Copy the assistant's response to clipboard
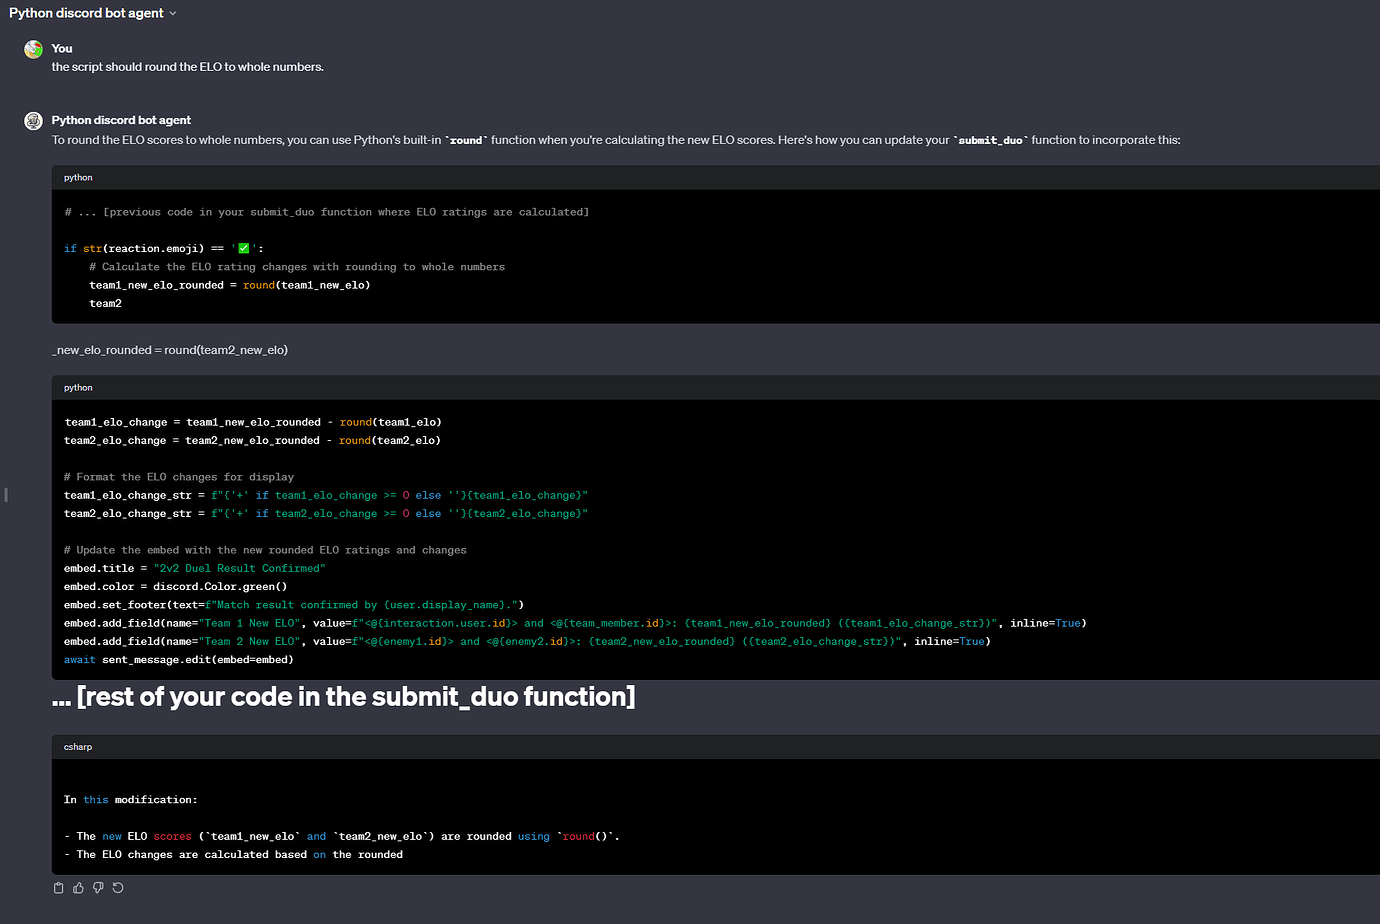The image size is (1380, 924). (x=58, y=887)
